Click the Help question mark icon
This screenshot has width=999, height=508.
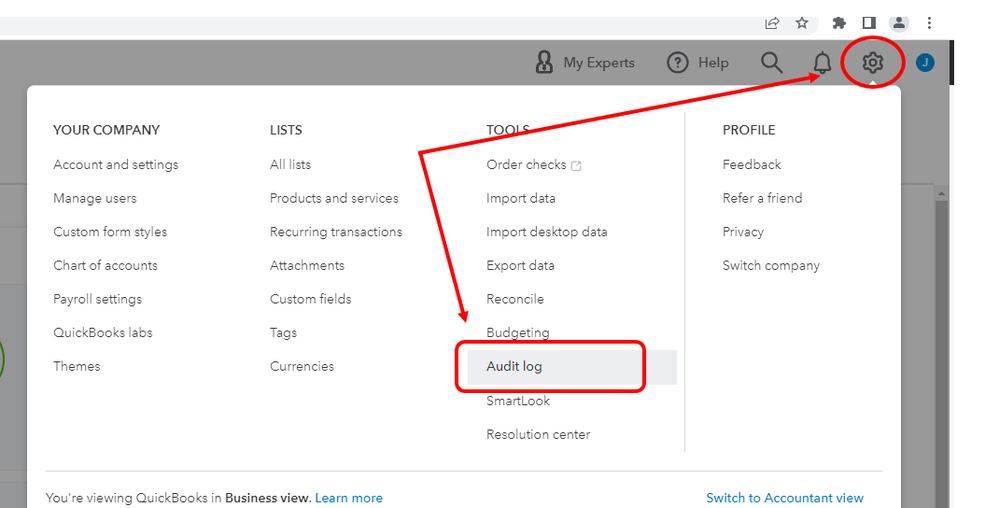click(678, 63)
